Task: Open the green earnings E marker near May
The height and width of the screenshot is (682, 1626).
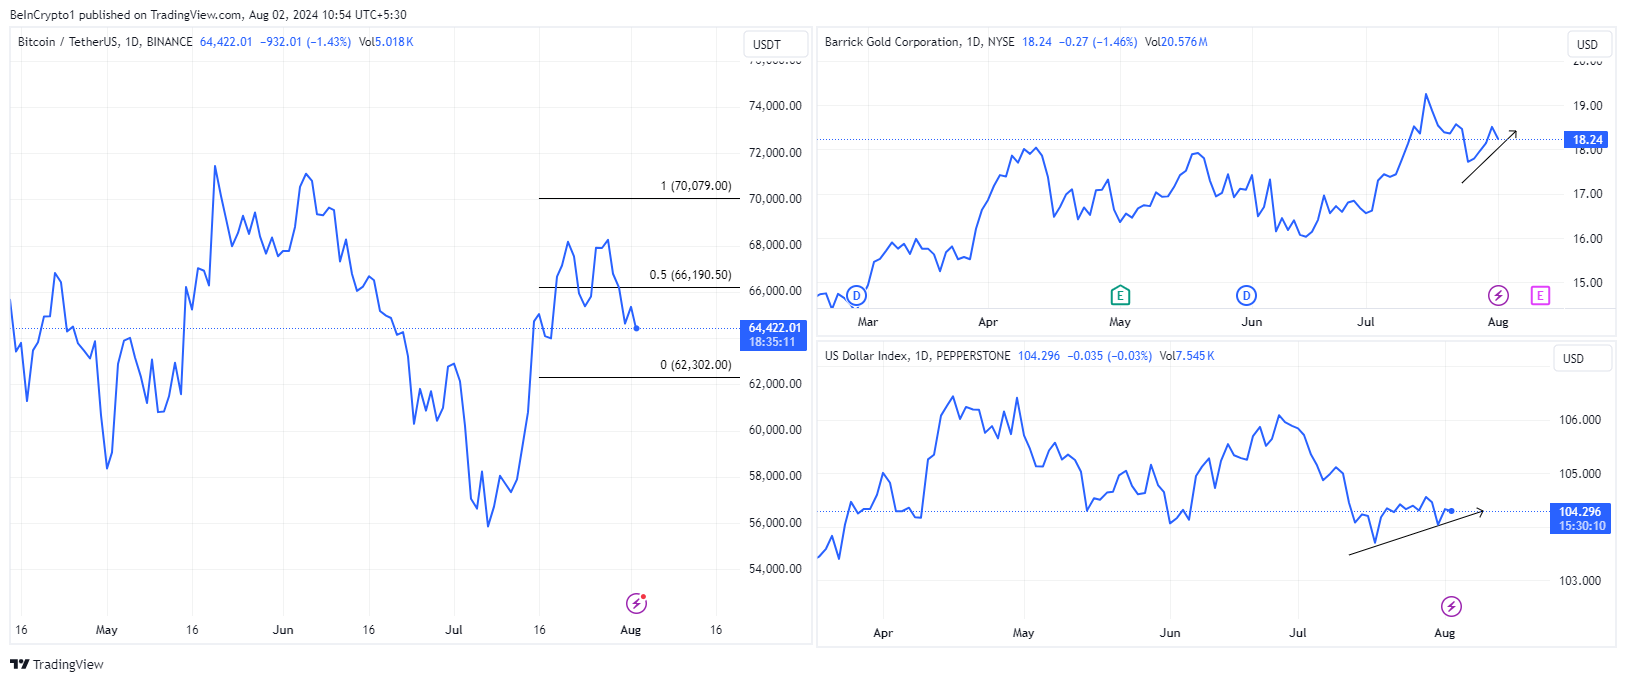Action: (1120, 295)
